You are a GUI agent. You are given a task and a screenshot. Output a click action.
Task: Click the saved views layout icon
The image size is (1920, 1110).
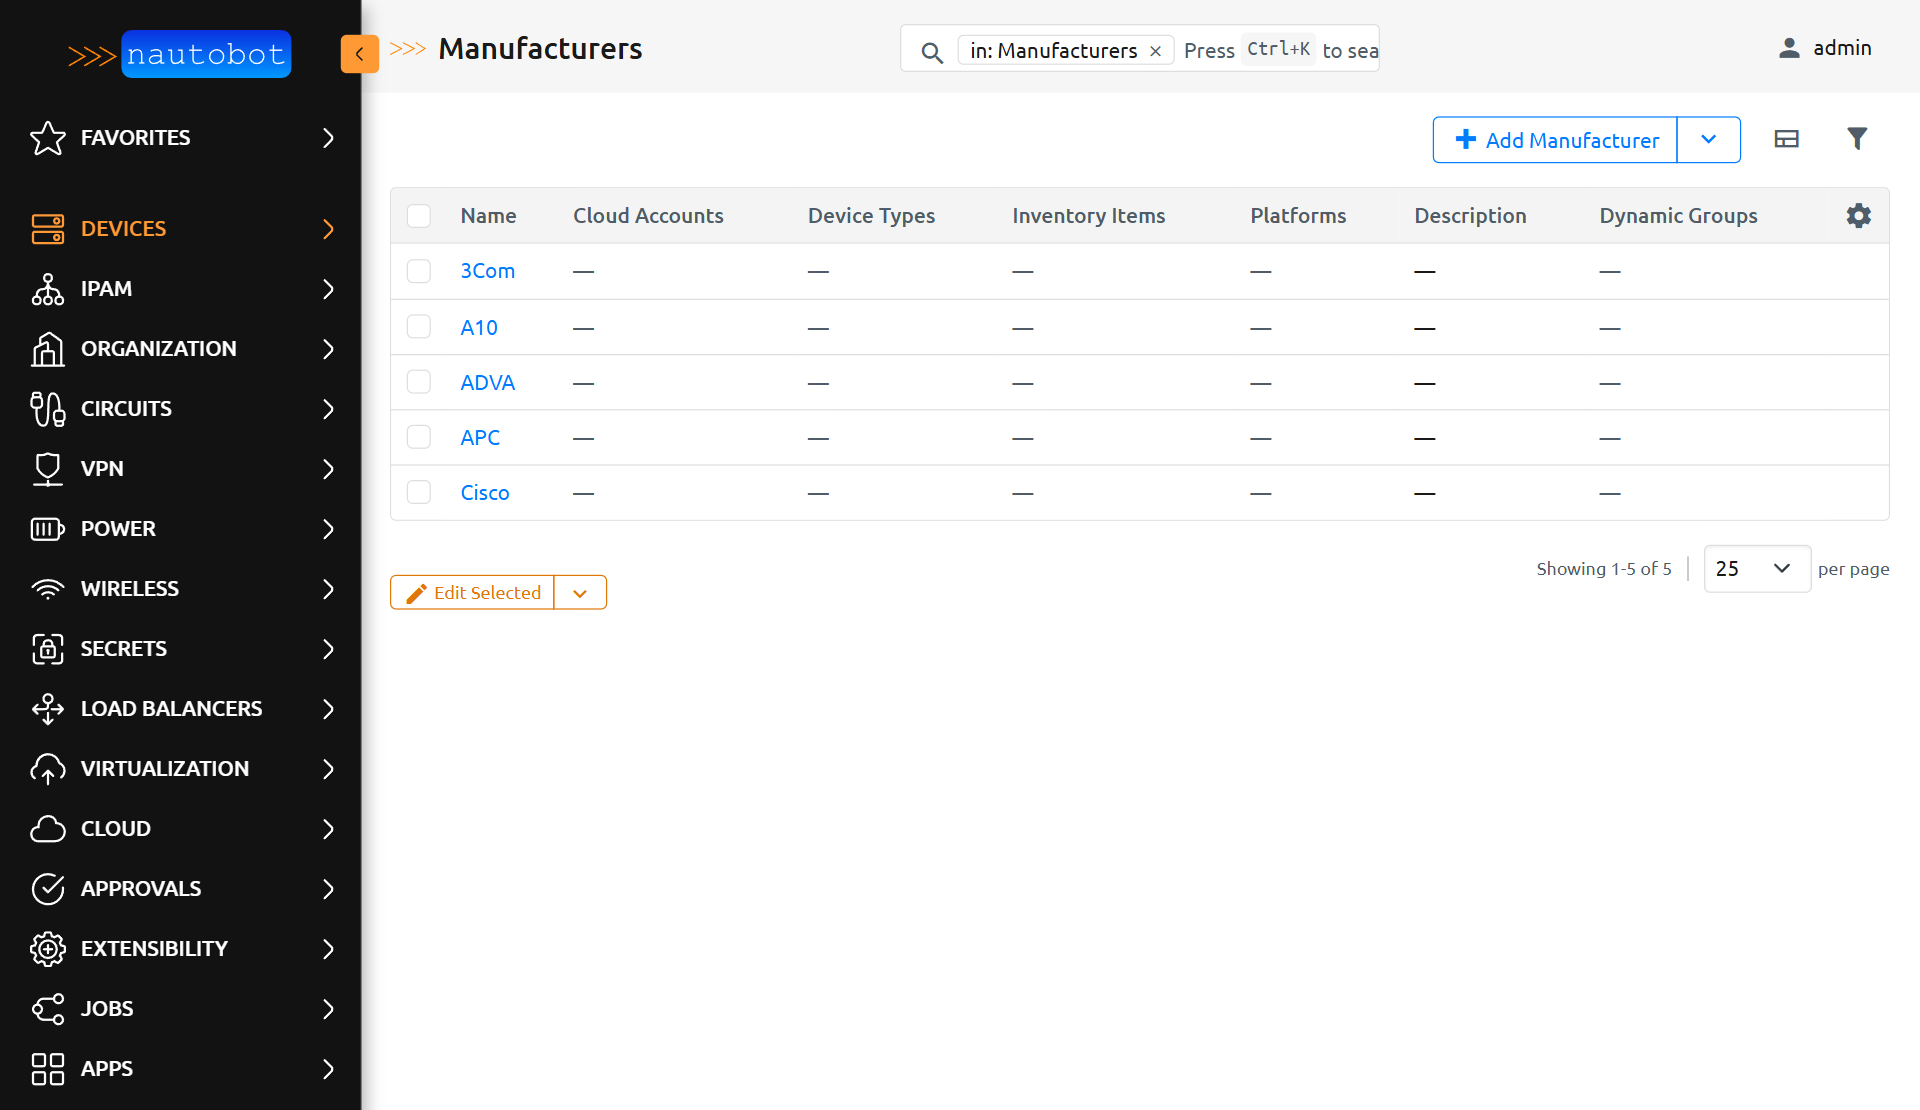(1786, 139)
